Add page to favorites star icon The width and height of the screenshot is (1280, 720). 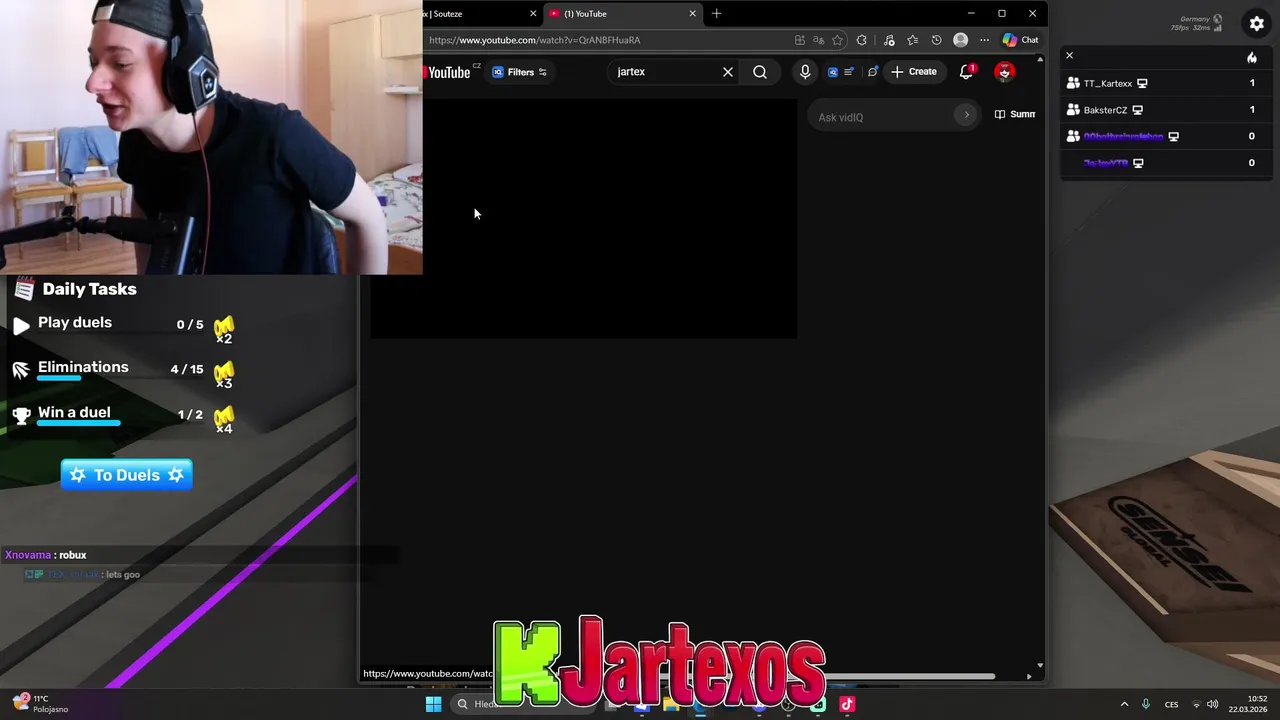(837, 40)
